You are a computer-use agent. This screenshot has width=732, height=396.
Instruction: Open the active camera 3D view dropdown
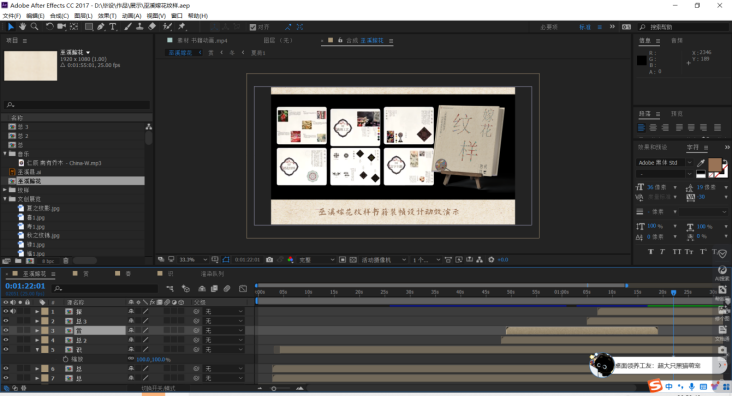click(x=383, y=260)
